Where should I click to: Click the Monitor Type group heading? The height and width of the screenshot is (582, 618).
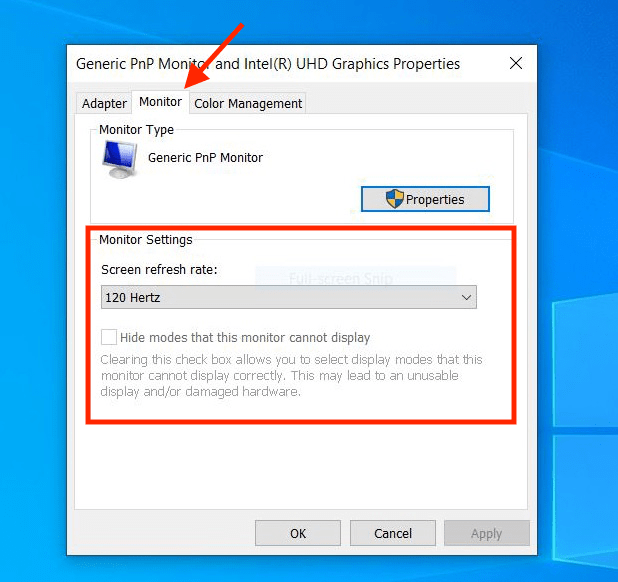pos(136,130)
